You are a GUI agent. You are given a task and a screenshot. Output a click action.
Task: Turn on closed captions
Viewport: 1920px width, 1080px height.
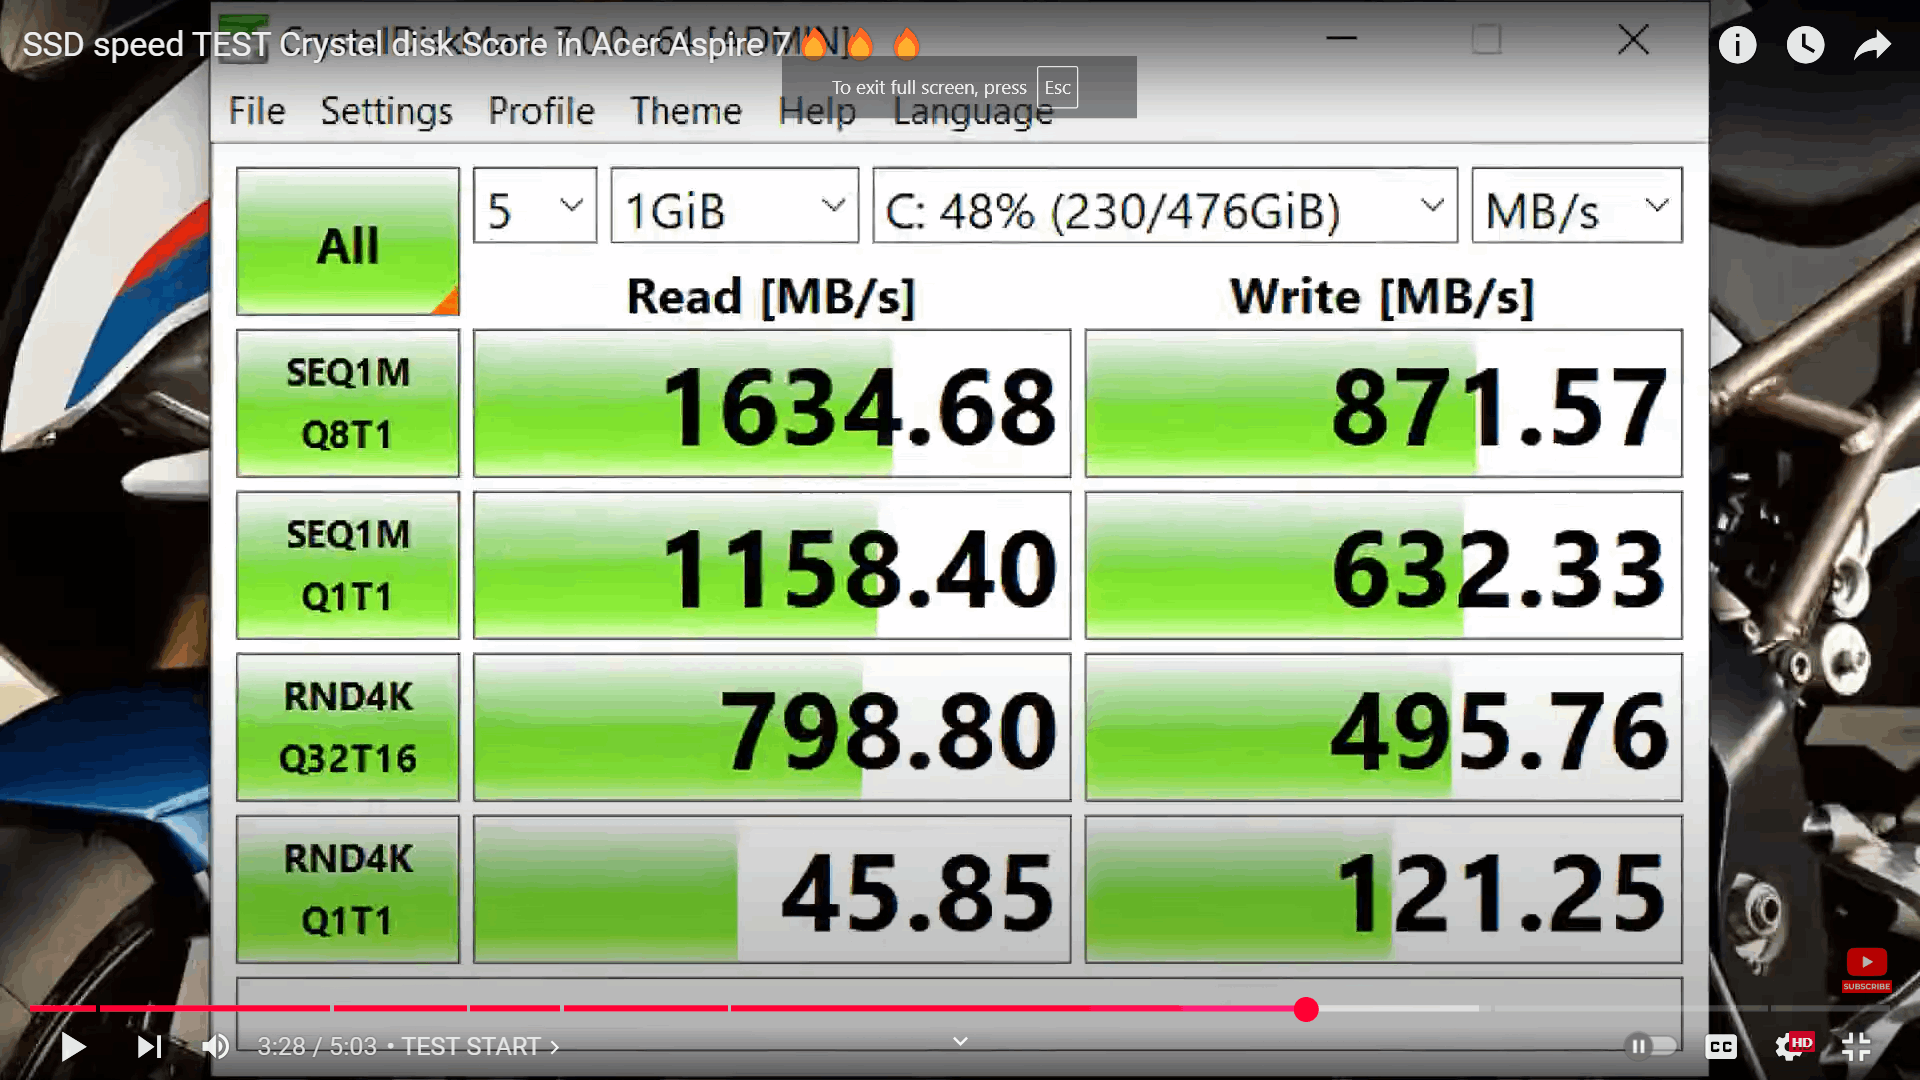(x=1721, y=1046)
